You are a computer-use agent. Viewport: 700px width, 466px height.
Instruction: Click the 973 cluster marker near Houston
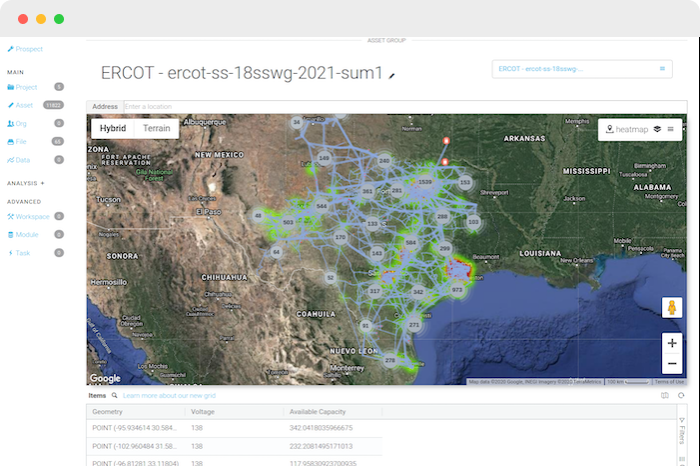[457, 290]
